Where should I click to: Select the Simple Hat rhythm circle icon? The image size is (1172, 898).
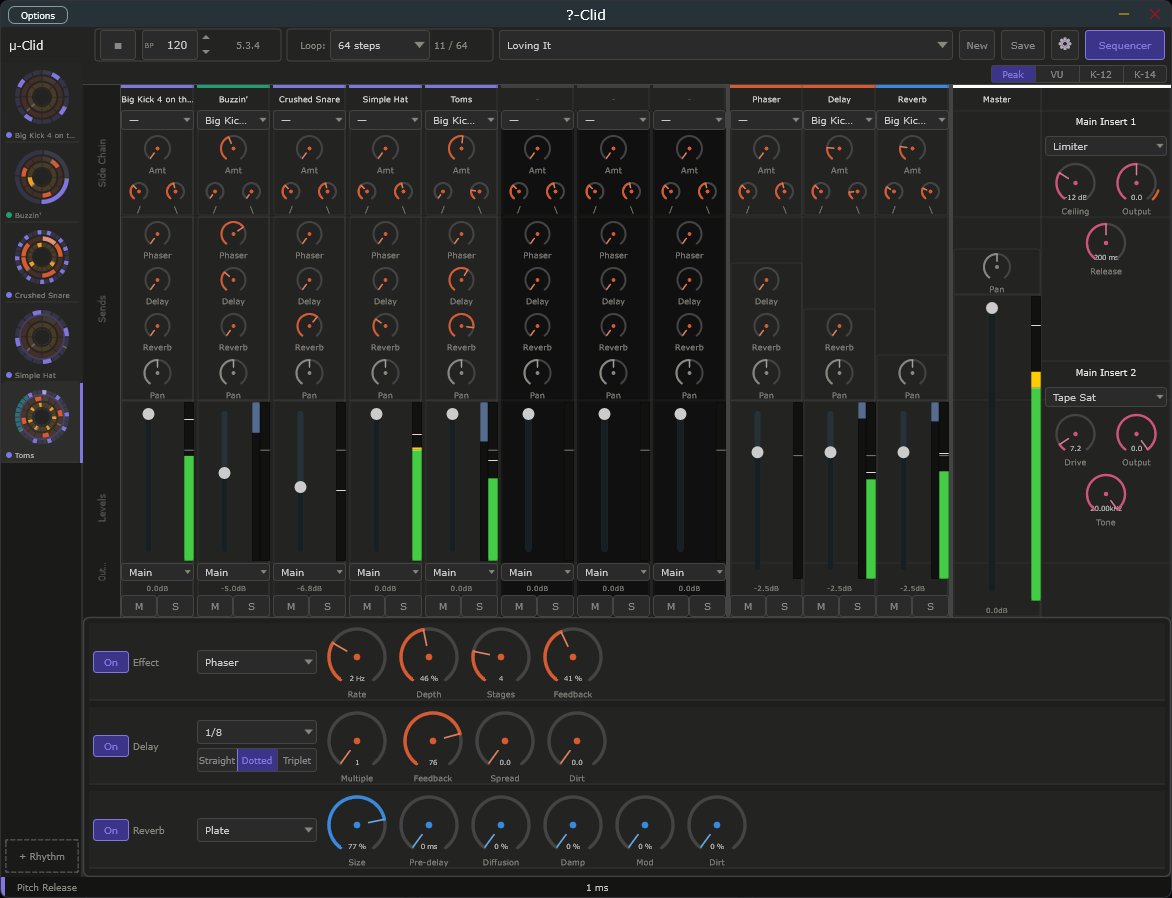click(43, 338)
